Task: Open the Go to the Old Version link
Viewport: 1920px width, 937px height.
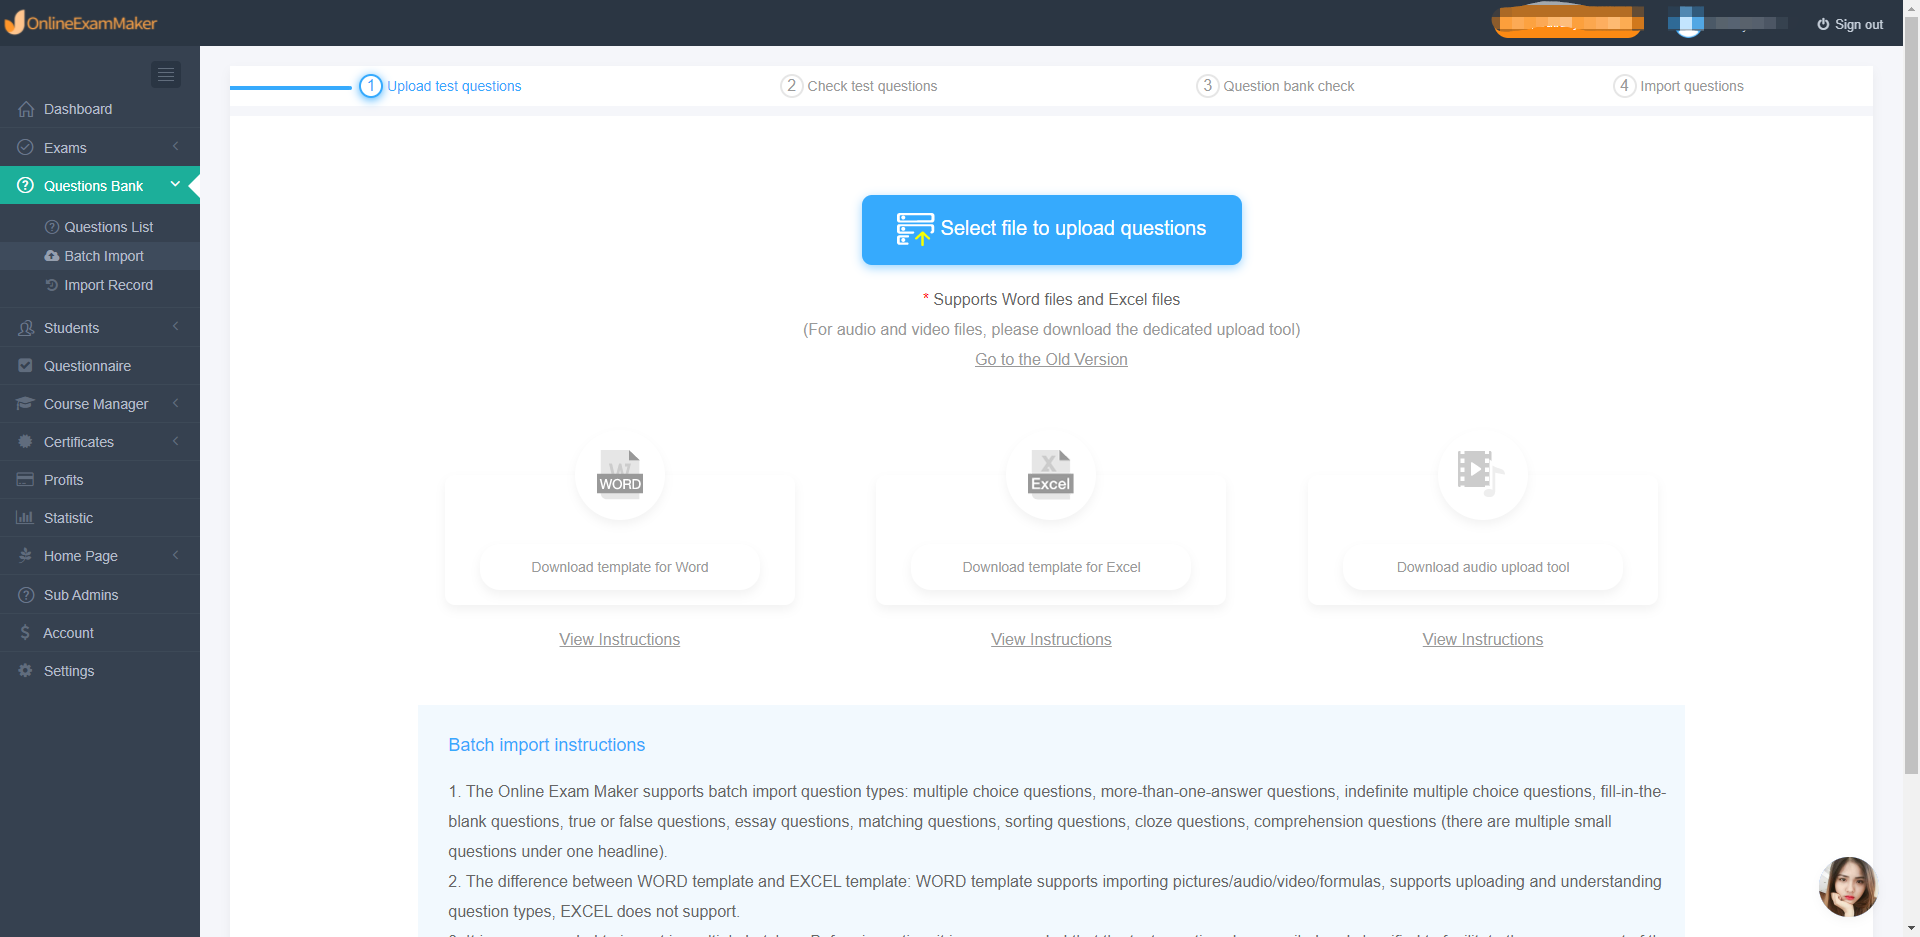Action: coord(1051,359)
